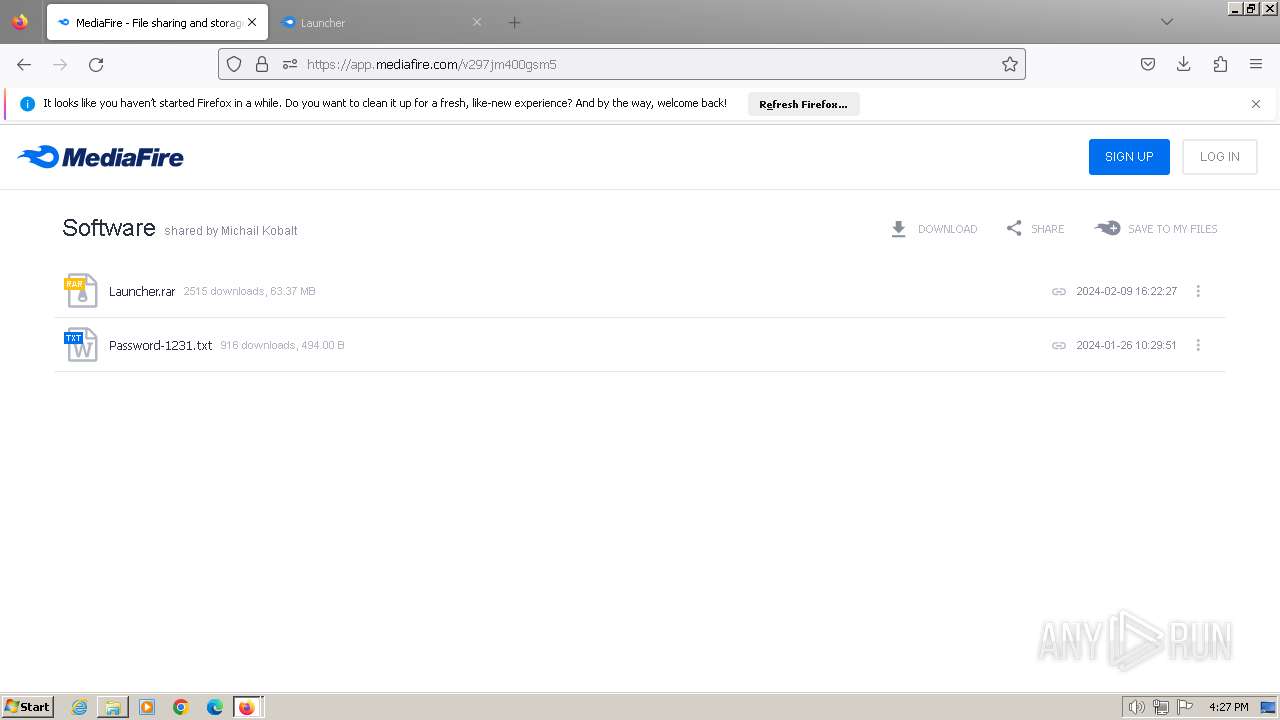Viewport: 1280px width, 720px height.
Task: Click the MediaFire logo
Action: click(x=100, y=157)
